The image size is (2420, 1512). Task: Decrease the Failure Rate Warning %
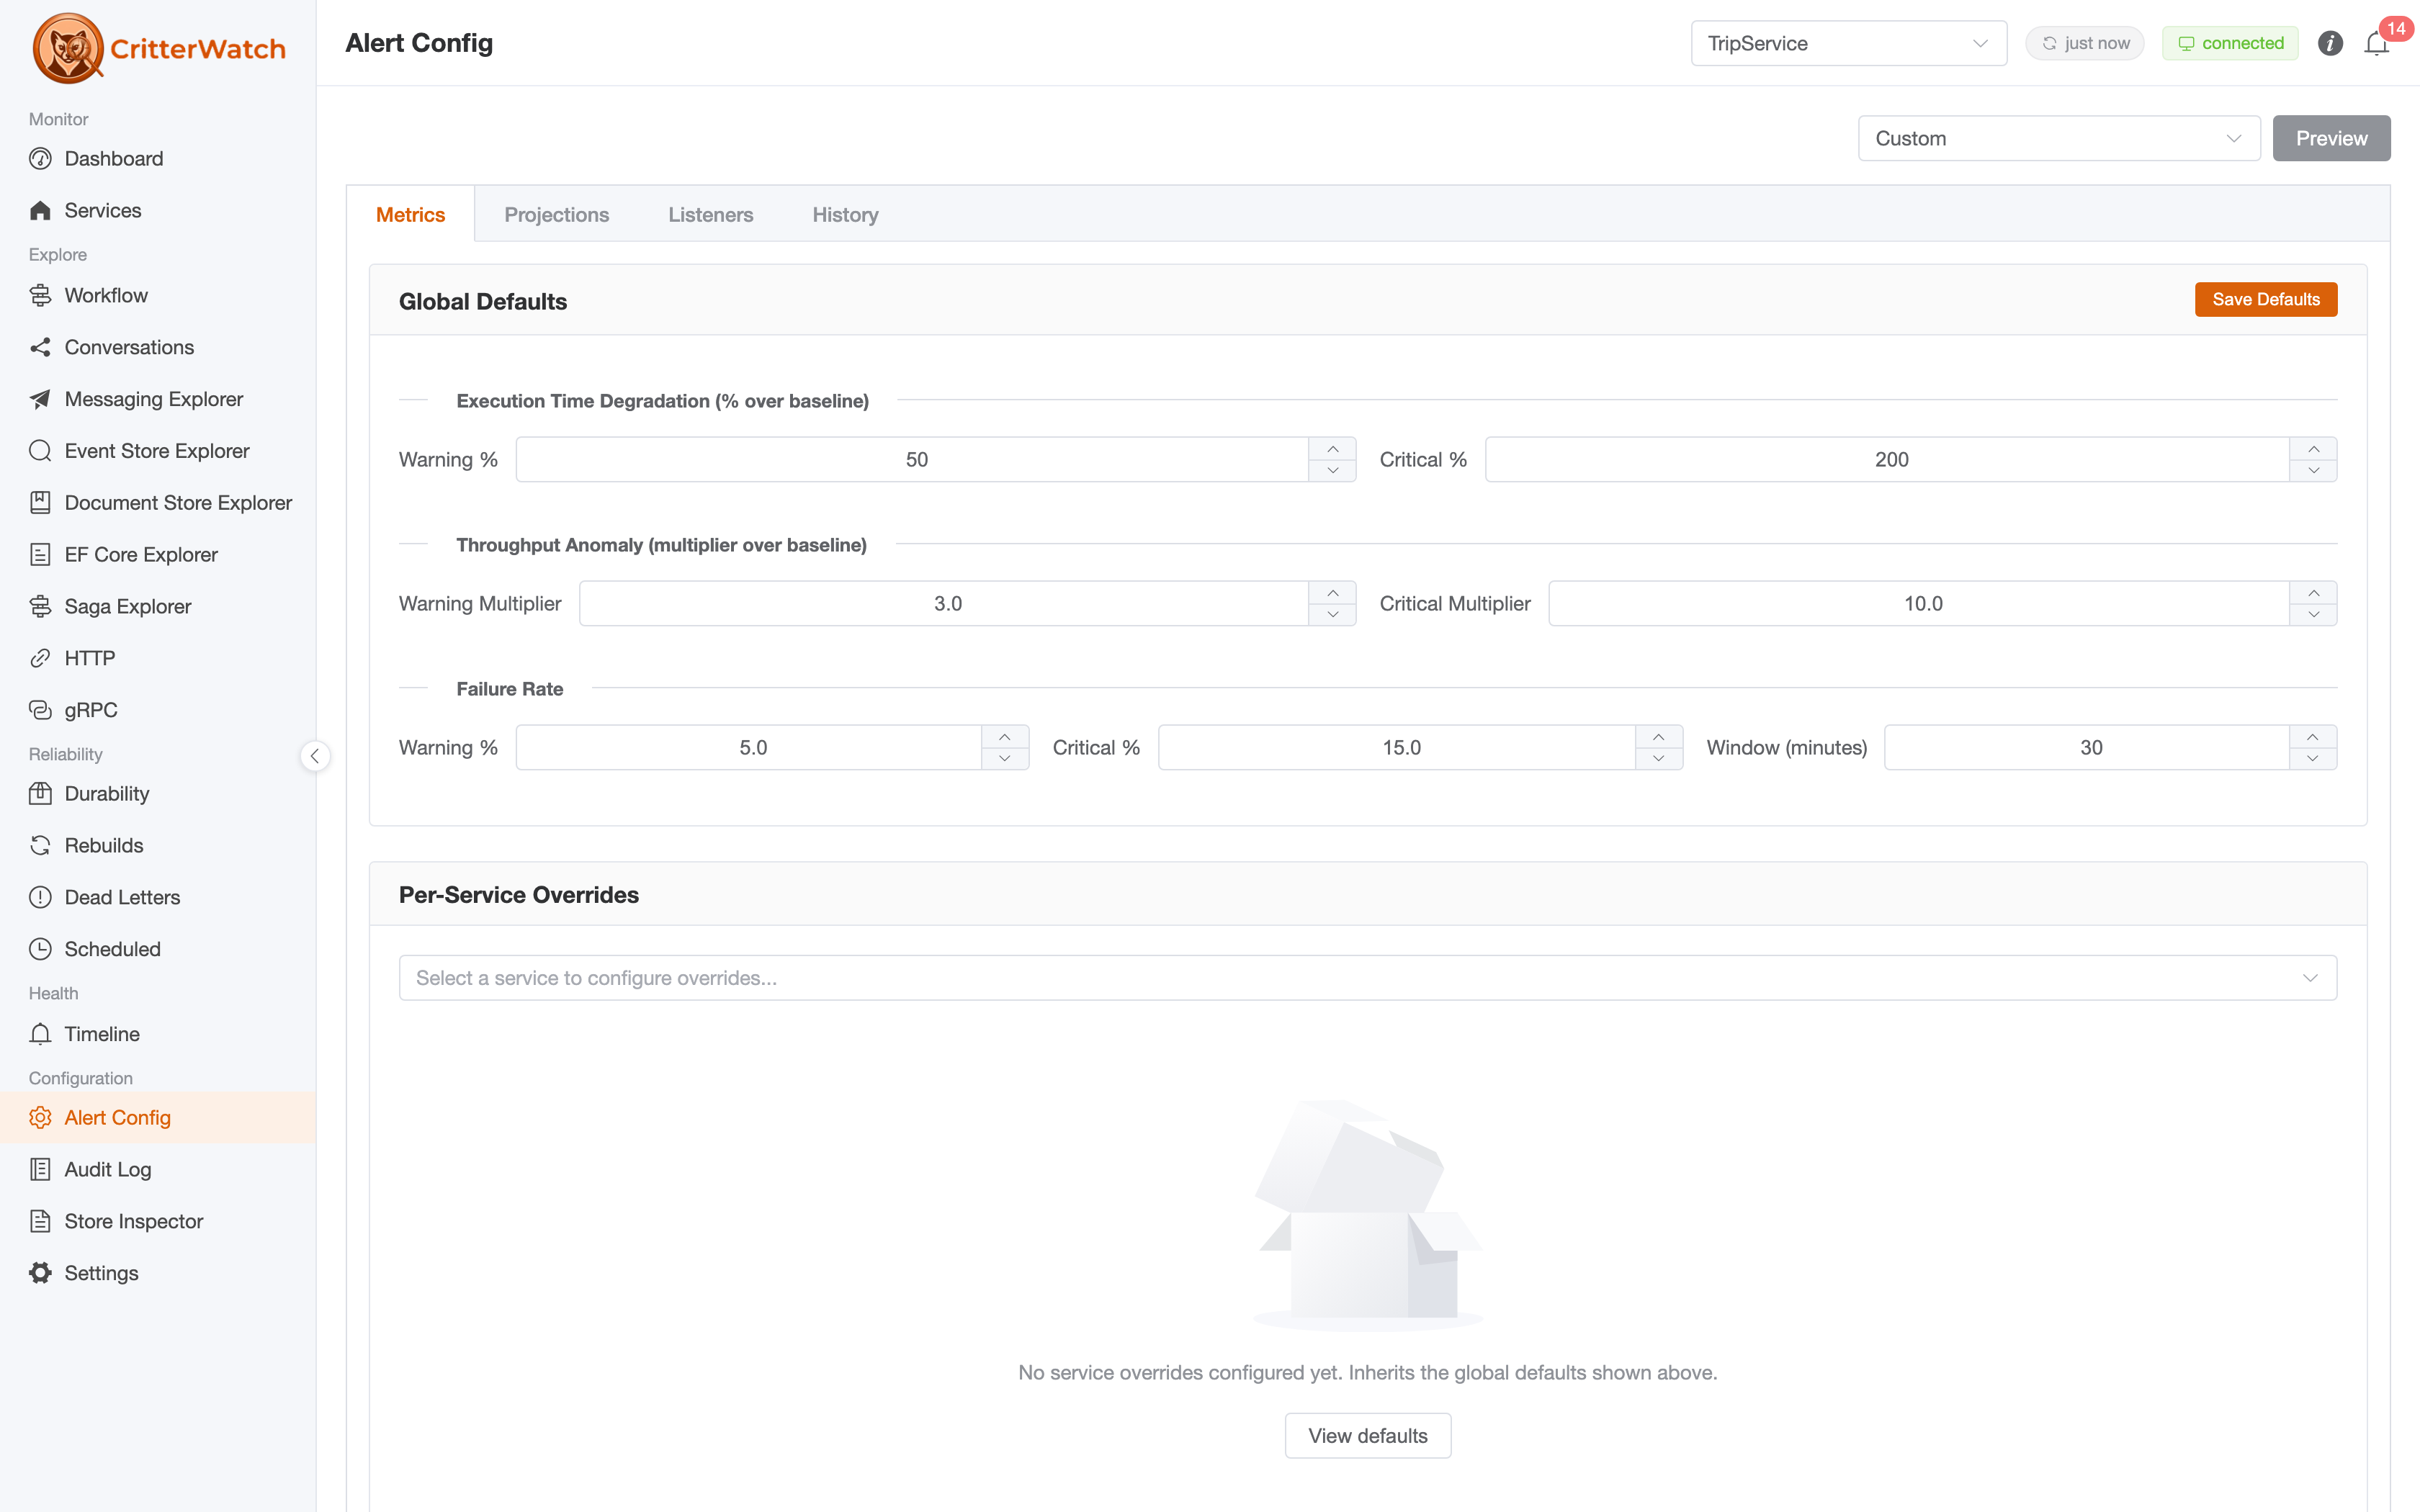point(1005,758)
